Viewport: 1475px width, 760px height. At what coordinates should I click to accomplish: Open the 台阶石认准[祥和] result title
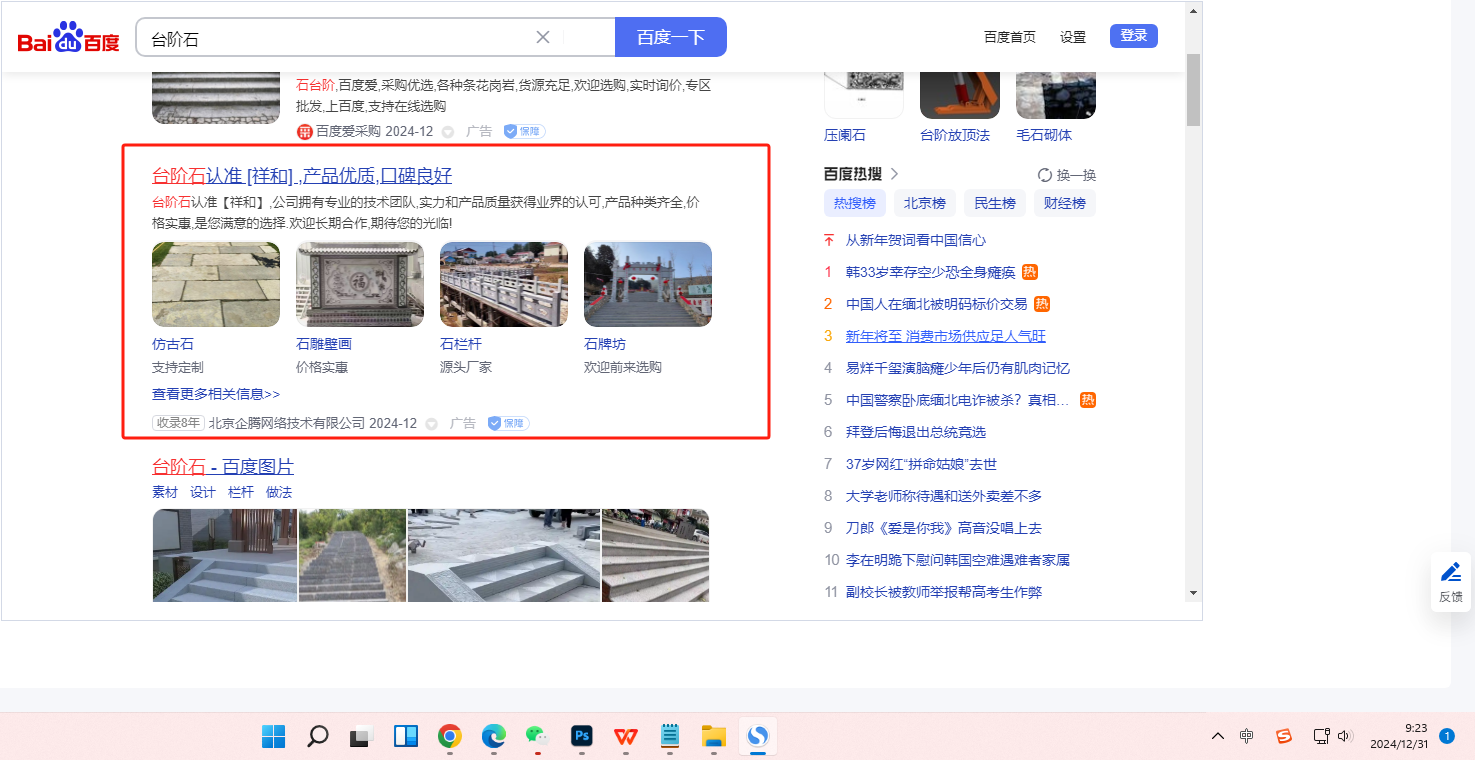pos(302,176)
